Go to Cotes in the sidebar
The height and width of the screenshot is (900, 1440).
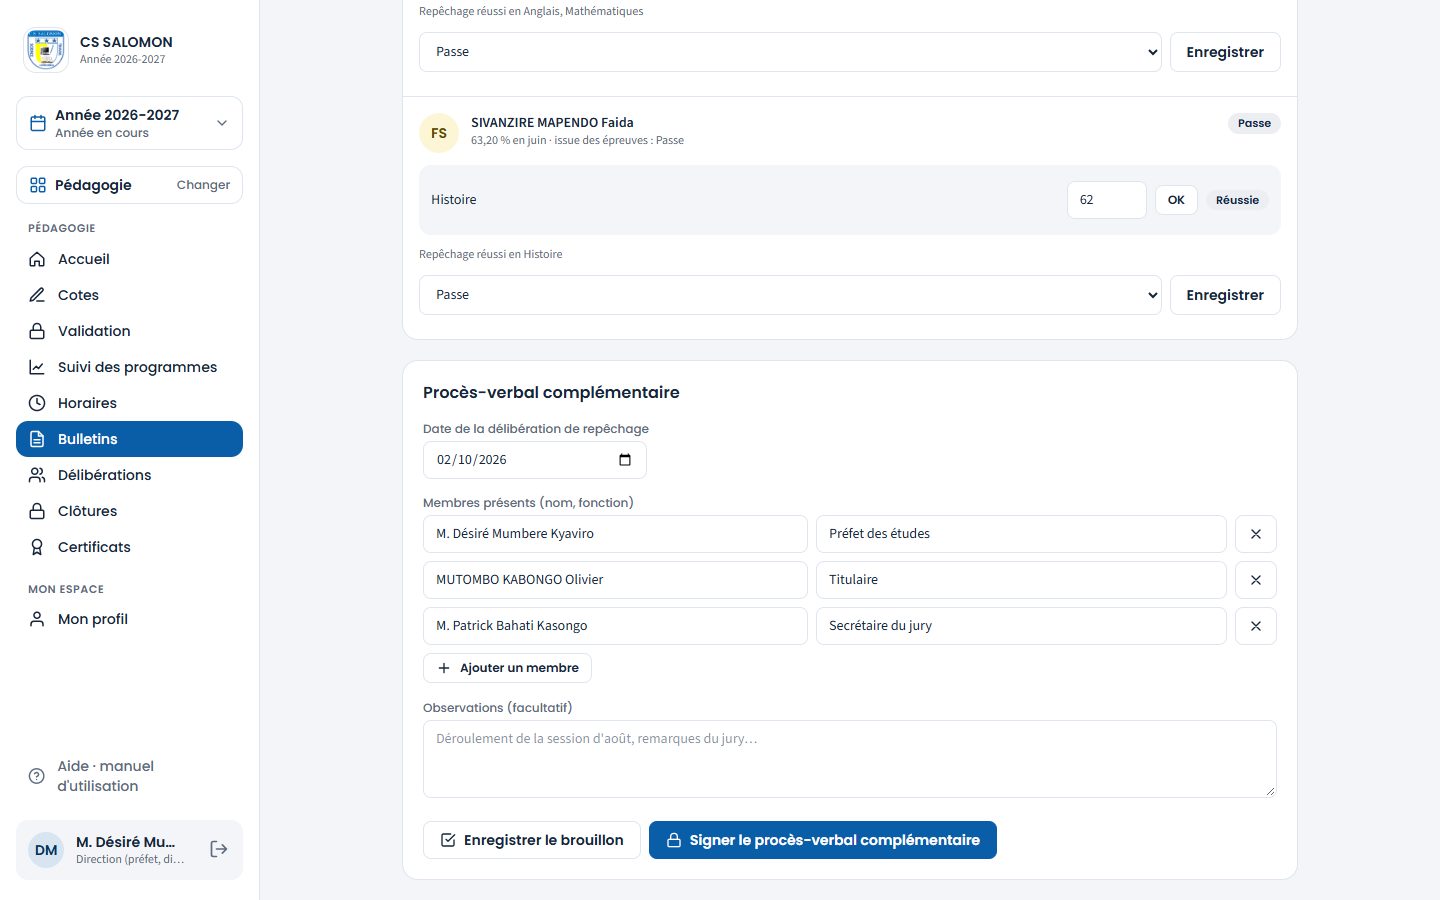coord(129,295)
